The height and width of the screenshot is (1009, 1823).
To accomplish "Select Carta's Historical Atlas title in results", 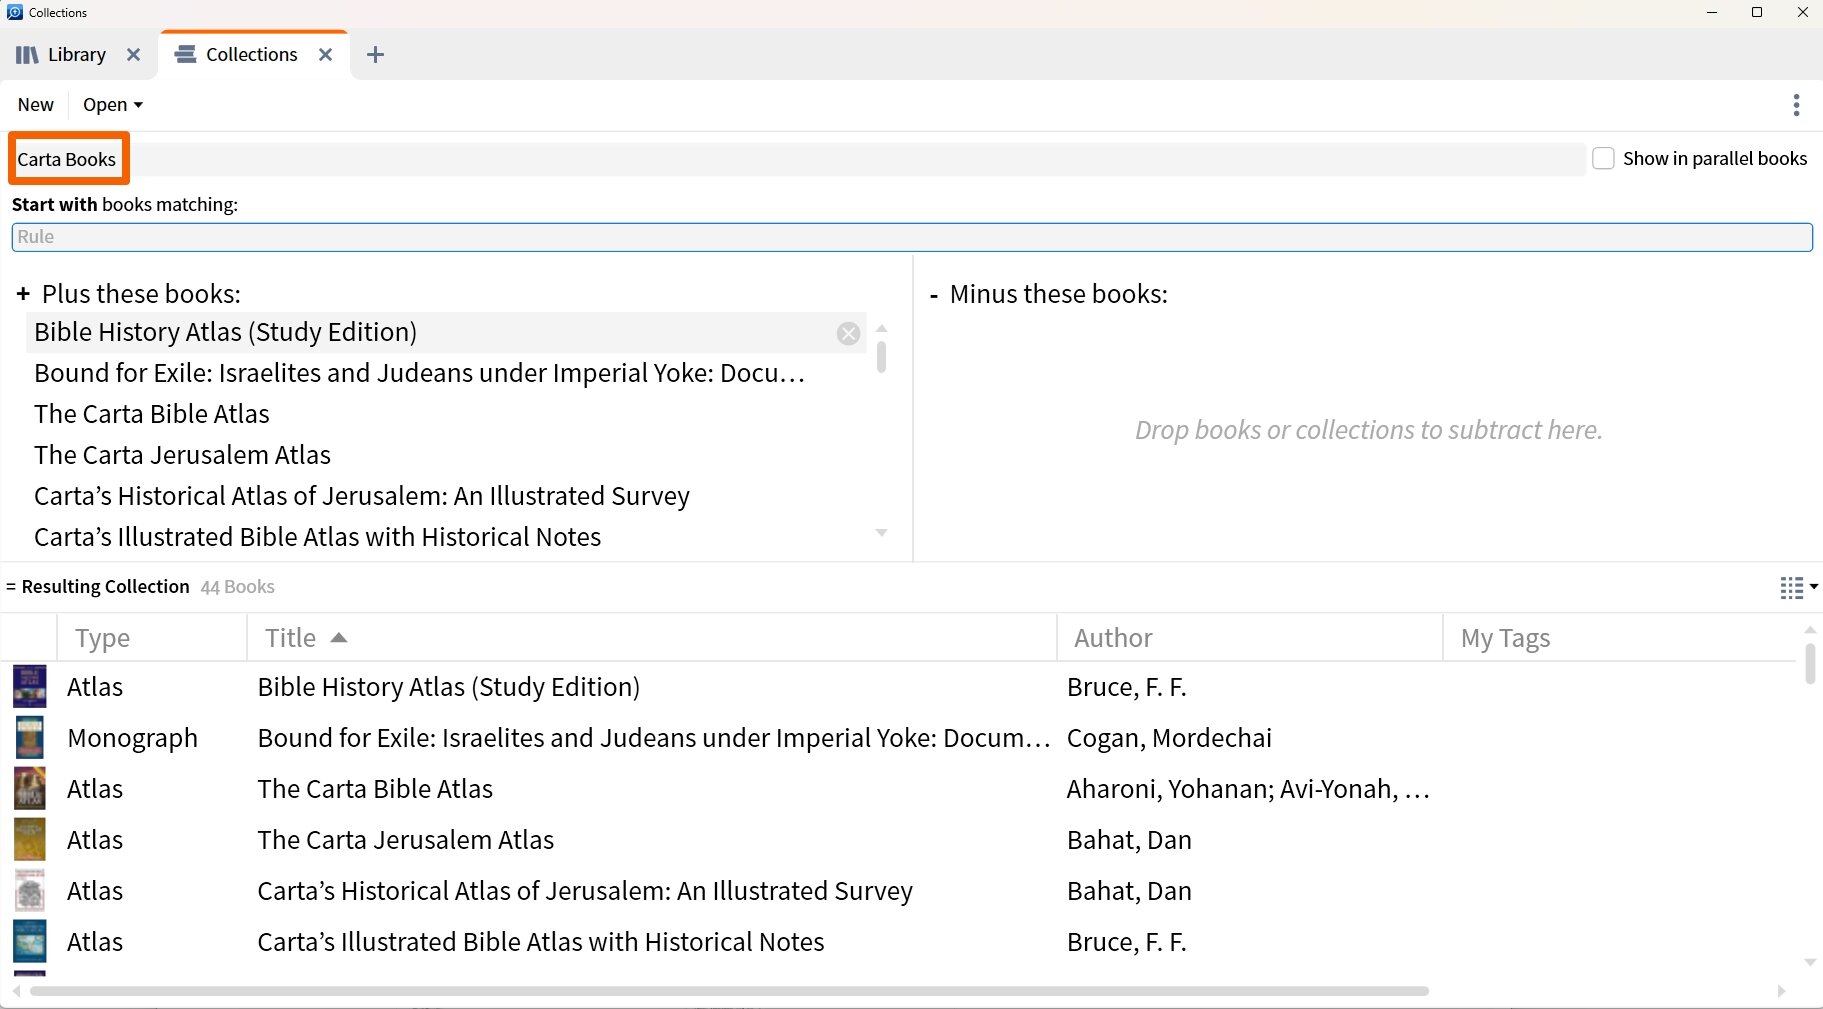I will [x=585, y=891].
